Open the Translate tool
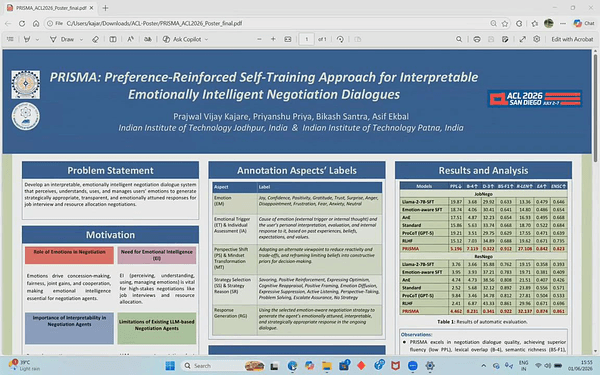The image size is (600, 375). 148,39
